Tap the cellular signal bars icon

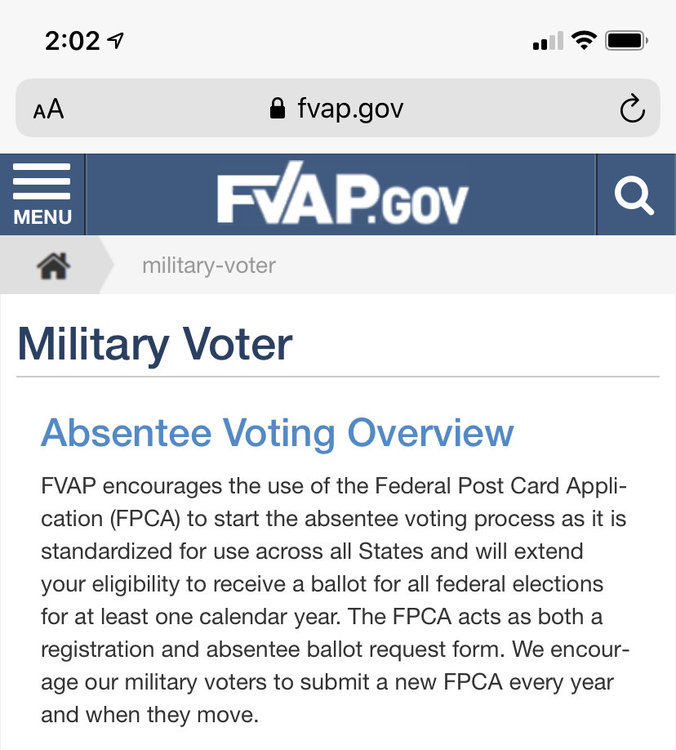point(547,42)
